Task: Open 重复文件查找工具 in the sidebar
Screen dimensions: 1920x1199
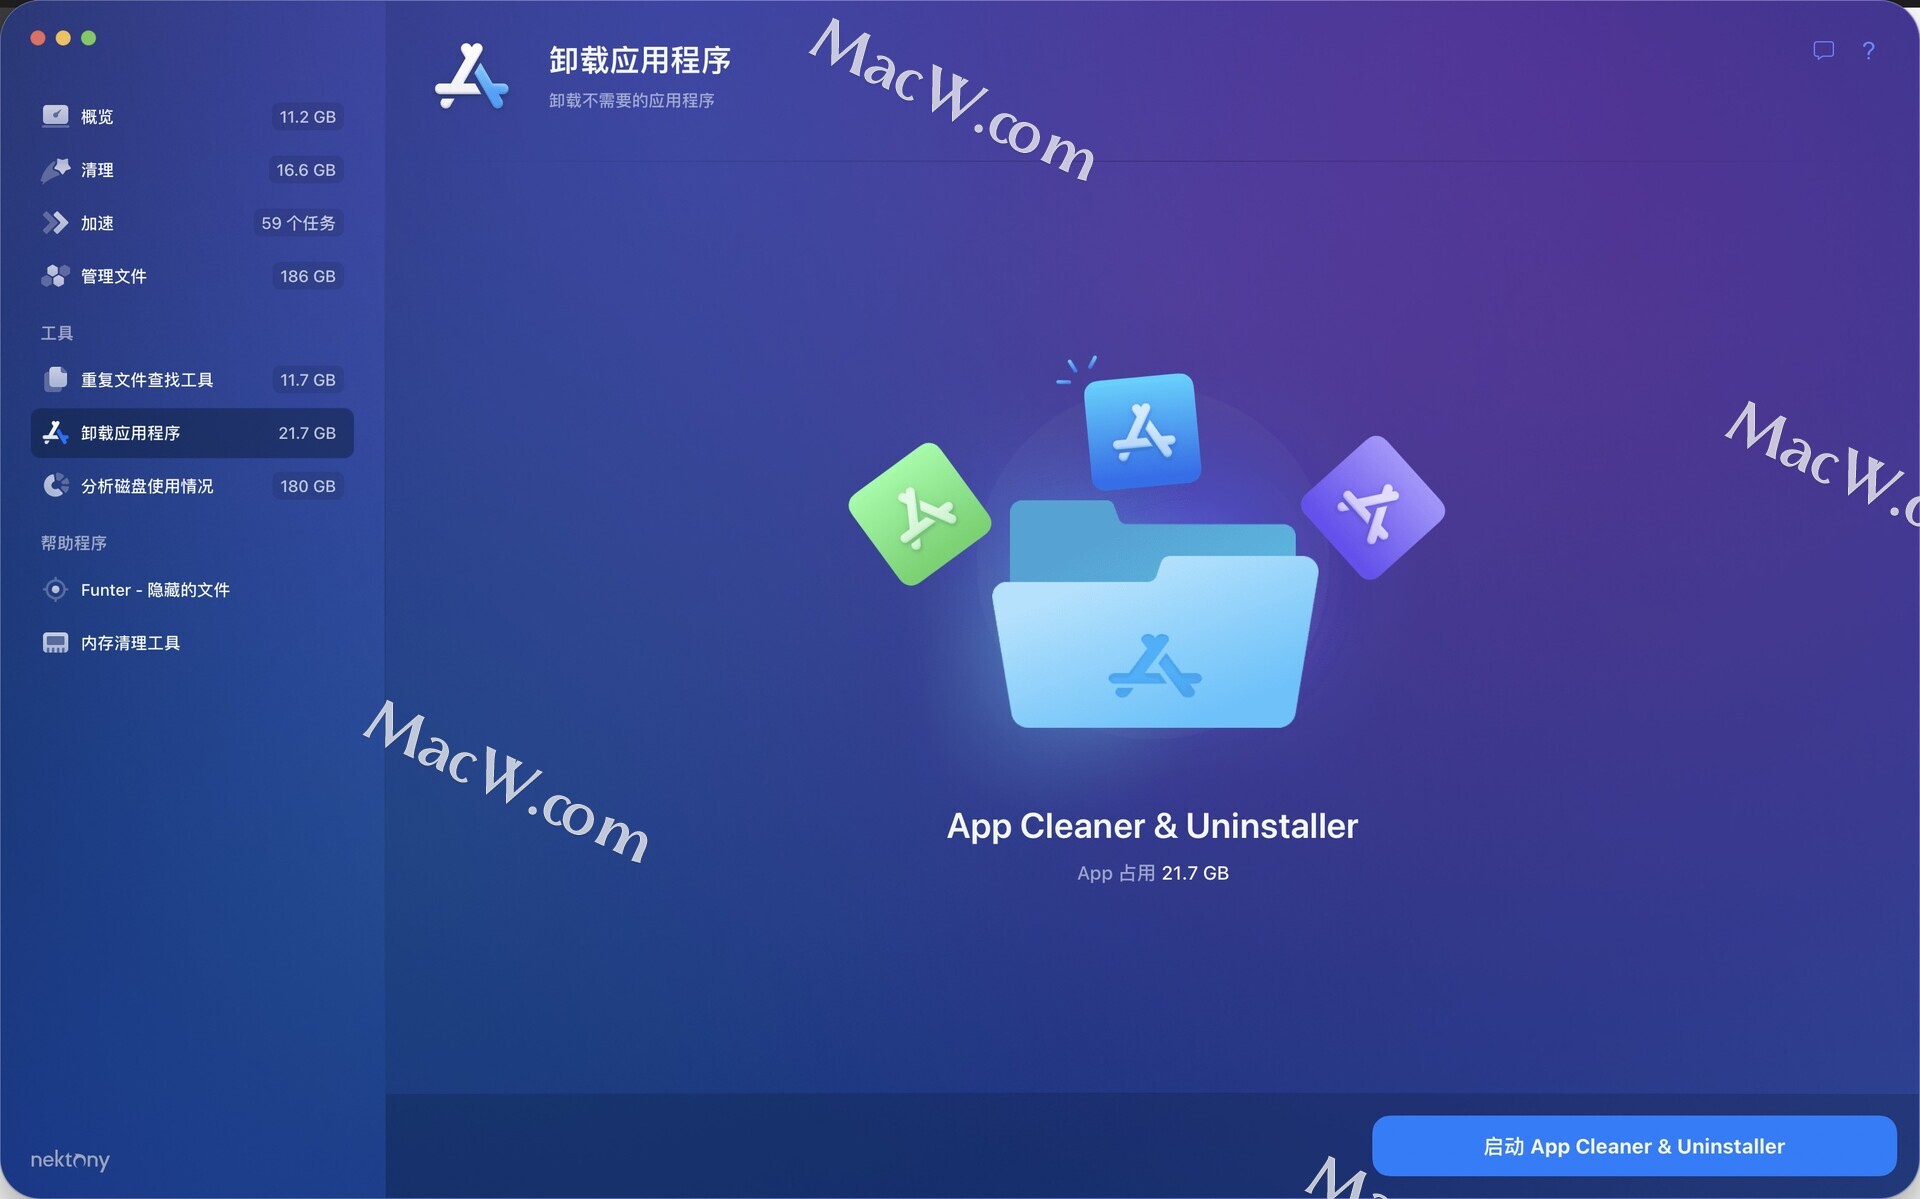Action: 192,380
